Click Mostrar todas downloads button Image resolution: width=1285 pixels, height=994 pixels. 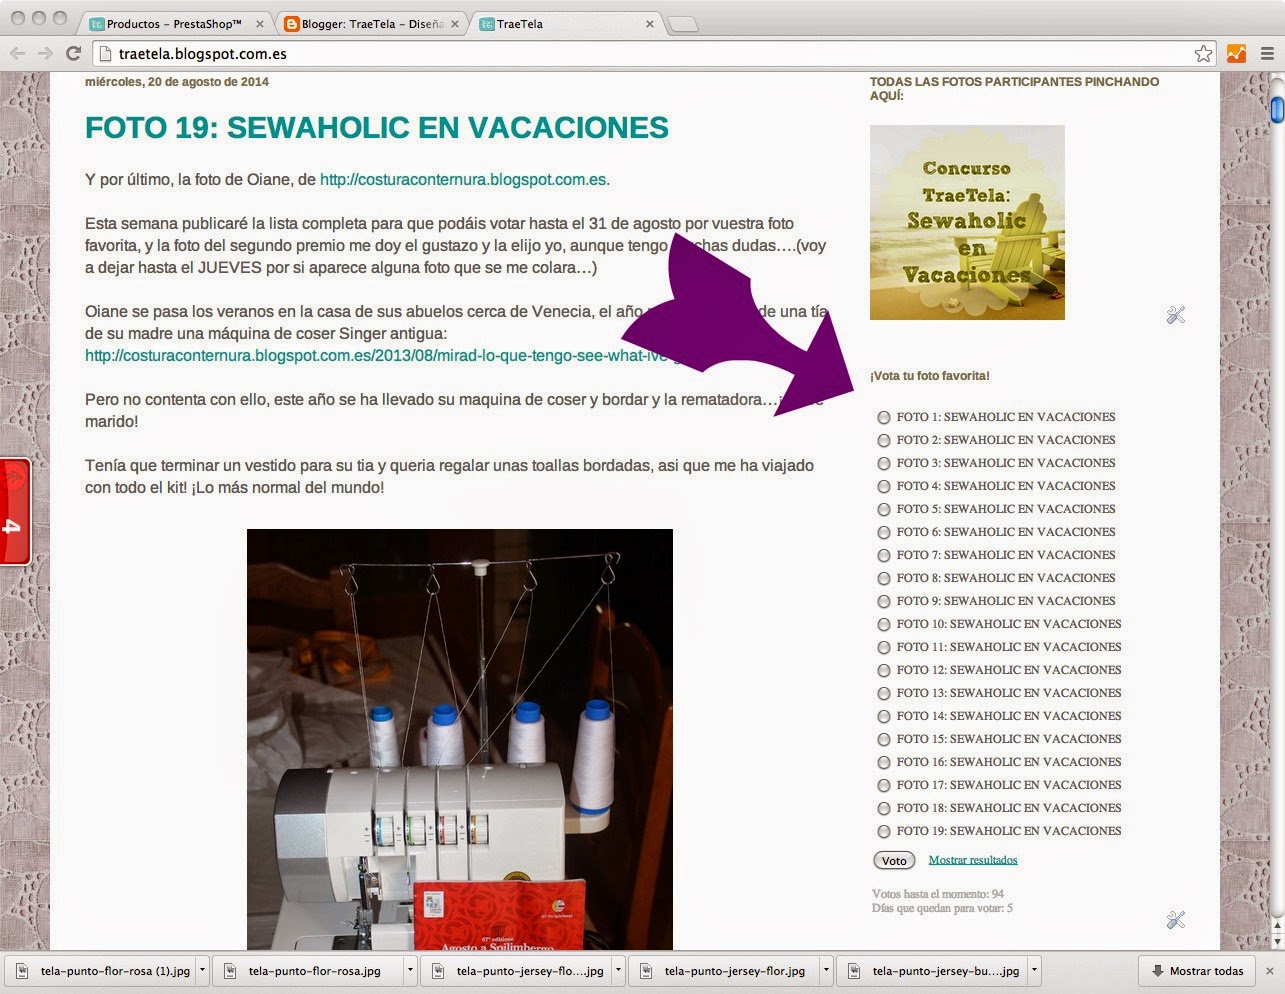coord(1197,971)
